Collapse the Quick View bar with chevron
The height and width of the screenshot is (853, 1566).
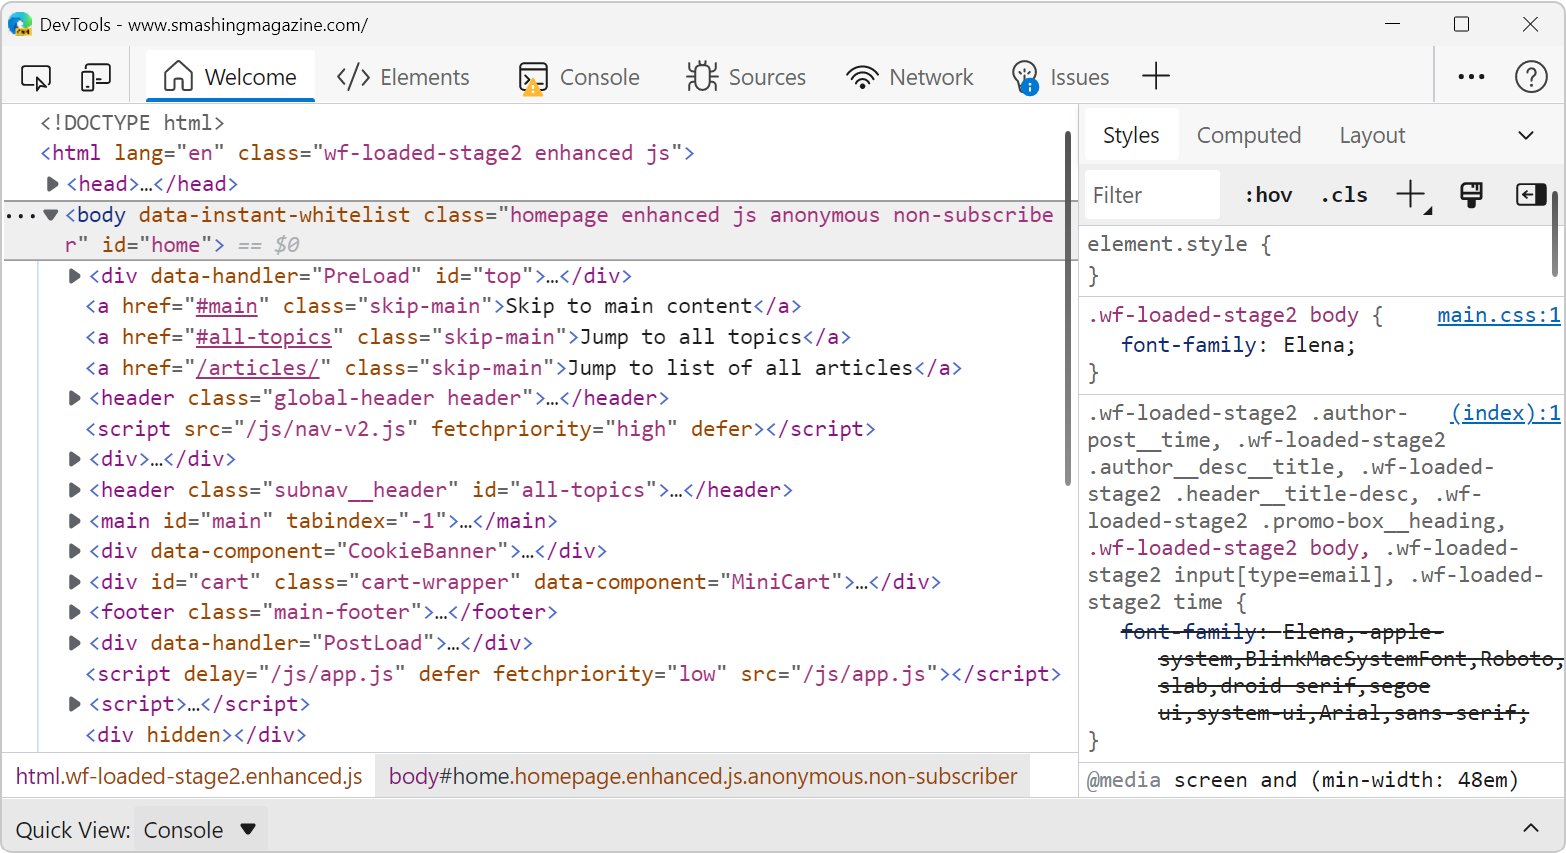click(x=1531, y=829)
